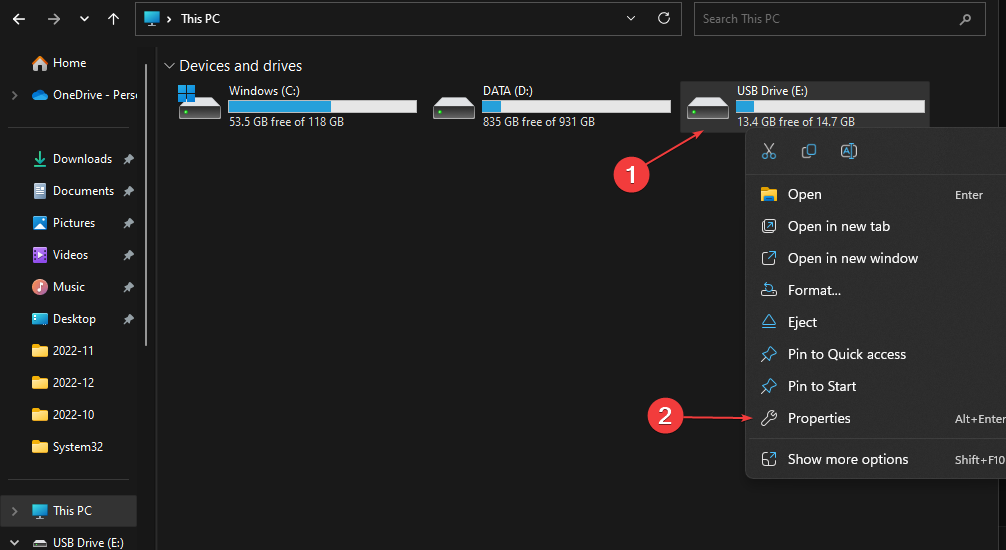
Task: Click the Rename icon in context menu
Action: [x=849, y=151]
